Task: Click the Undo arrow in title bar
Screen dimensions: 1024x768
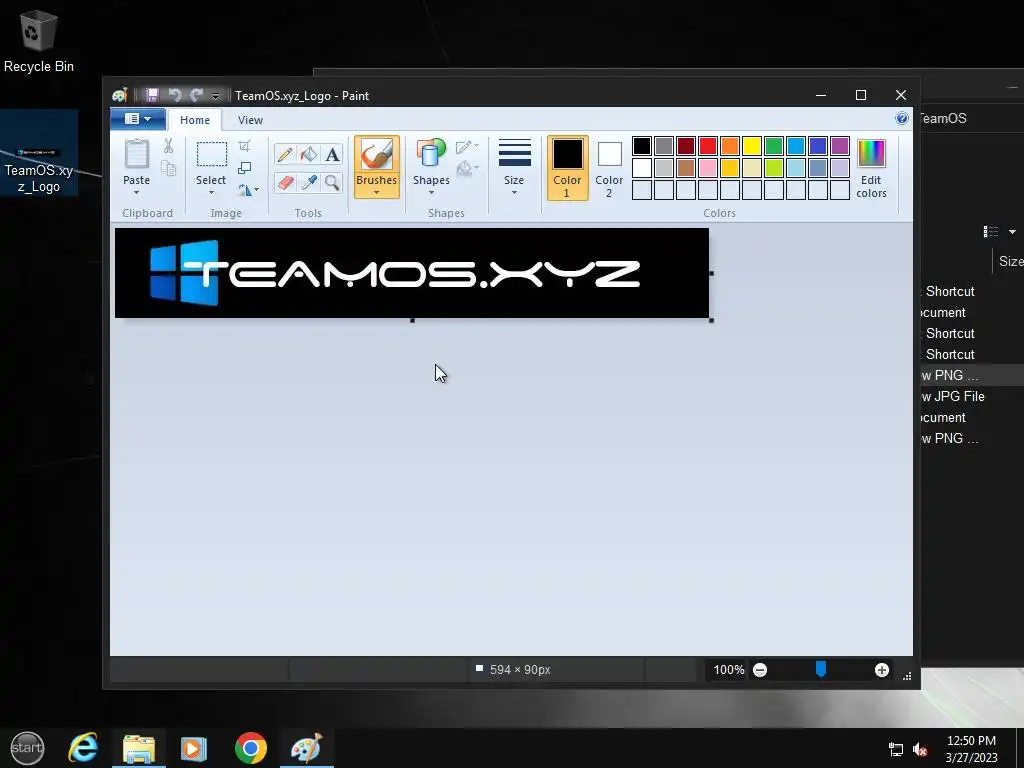Action: pyautogui.click(x=174, y=95)
